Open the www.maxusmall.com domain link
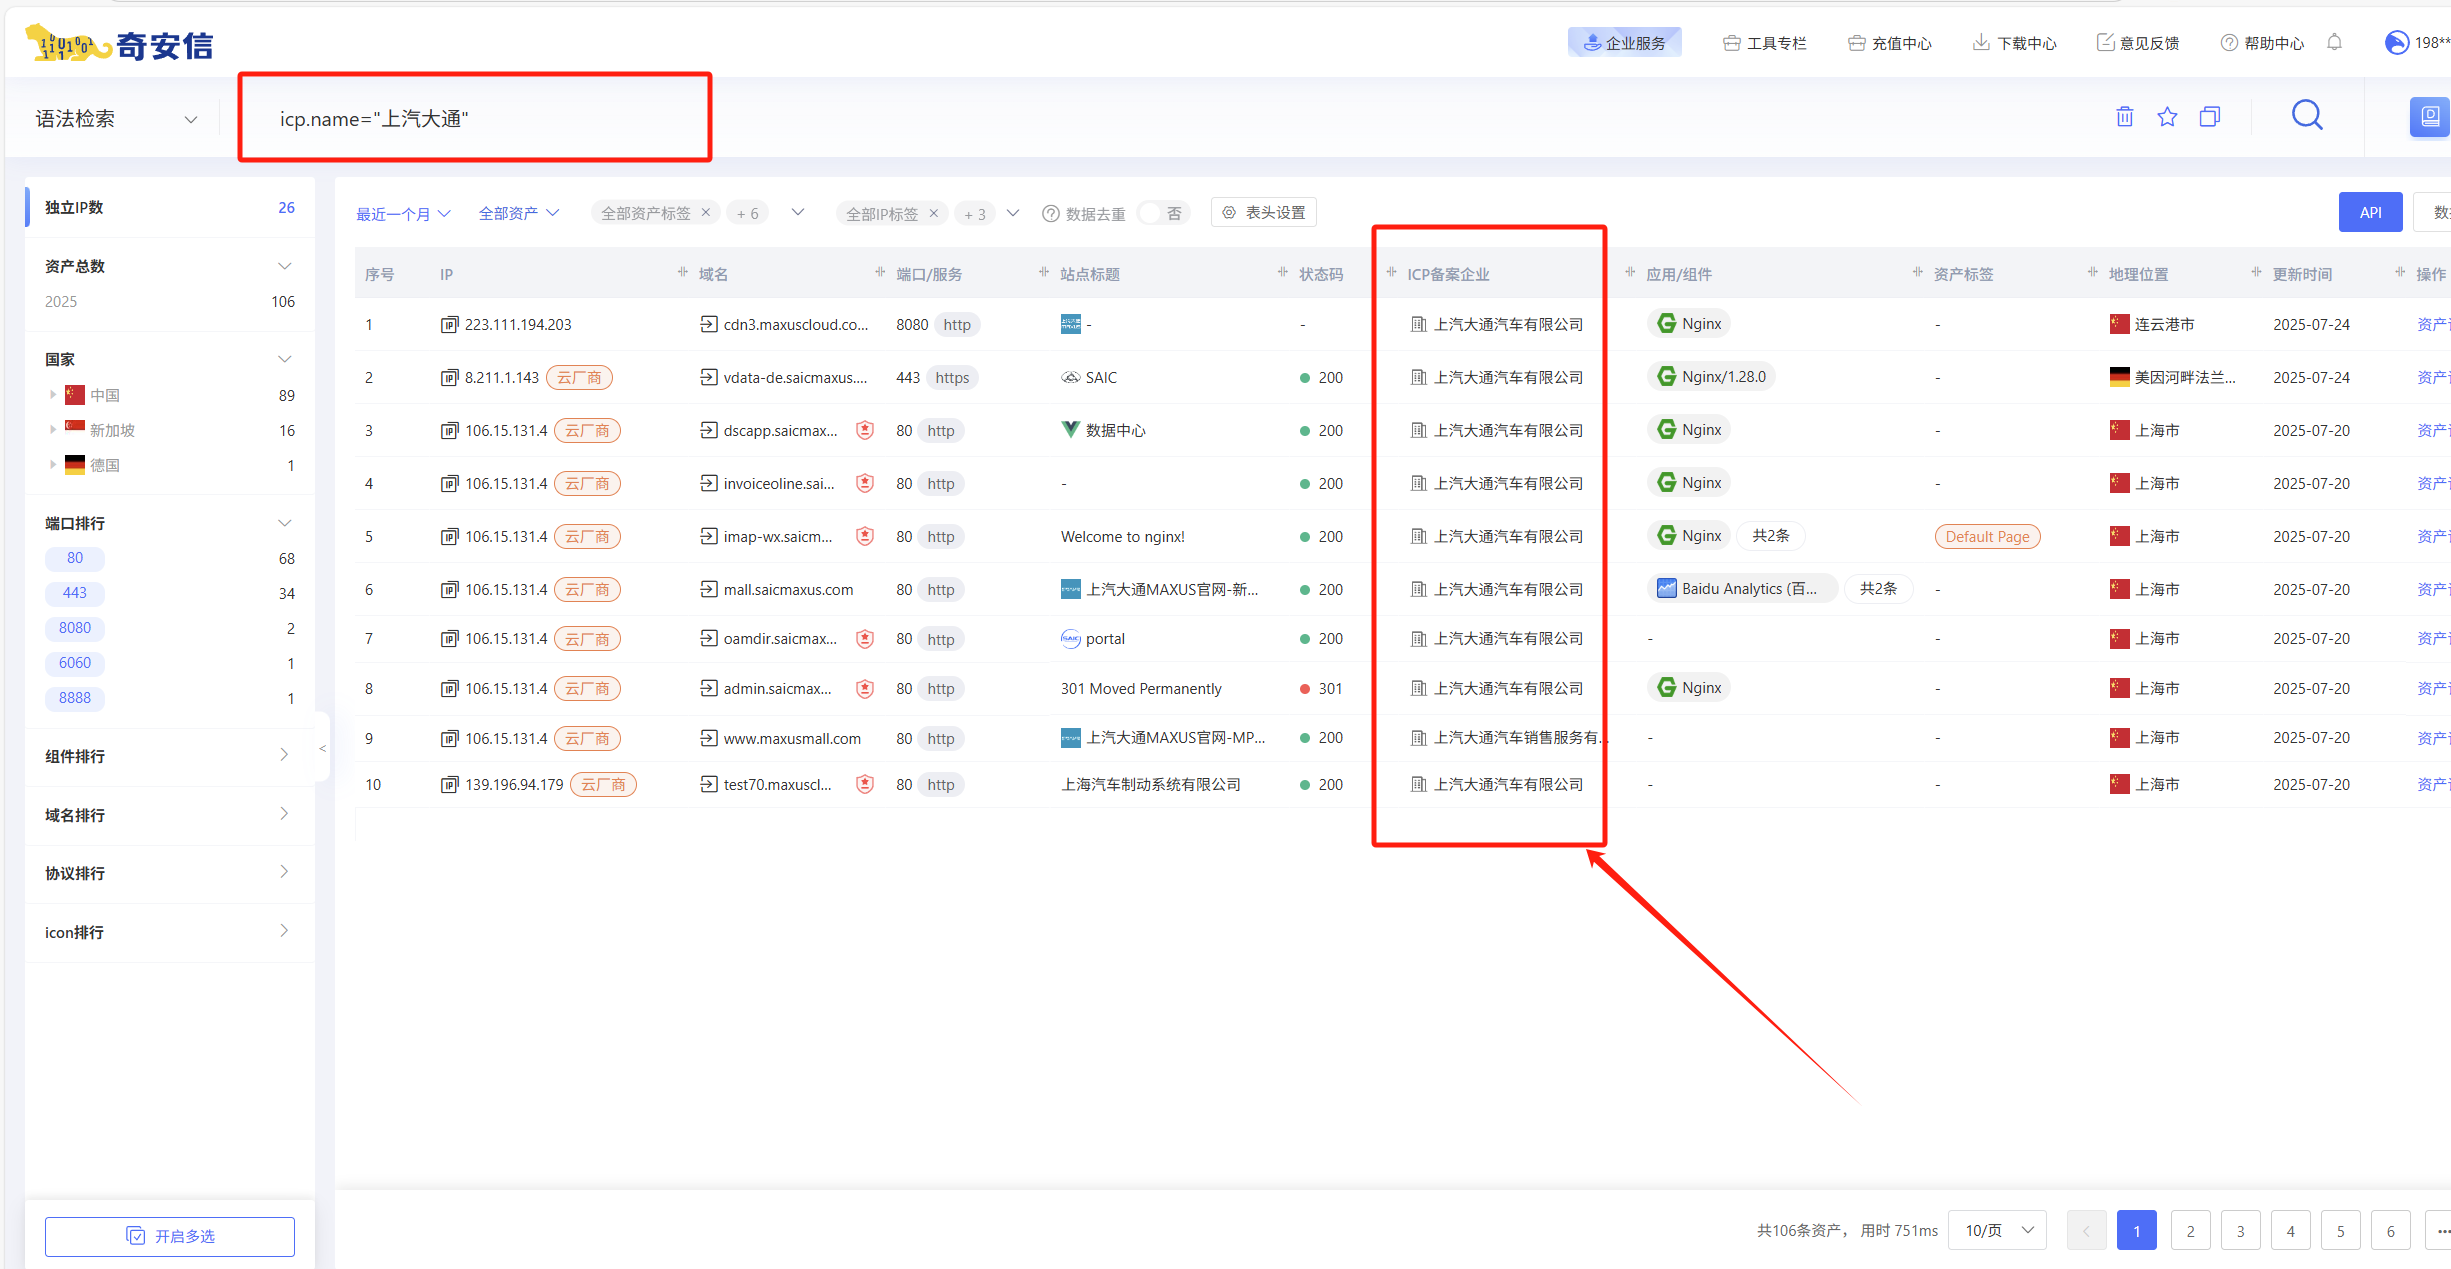Screen dimensions: 2451x1269 coord(792,738)
